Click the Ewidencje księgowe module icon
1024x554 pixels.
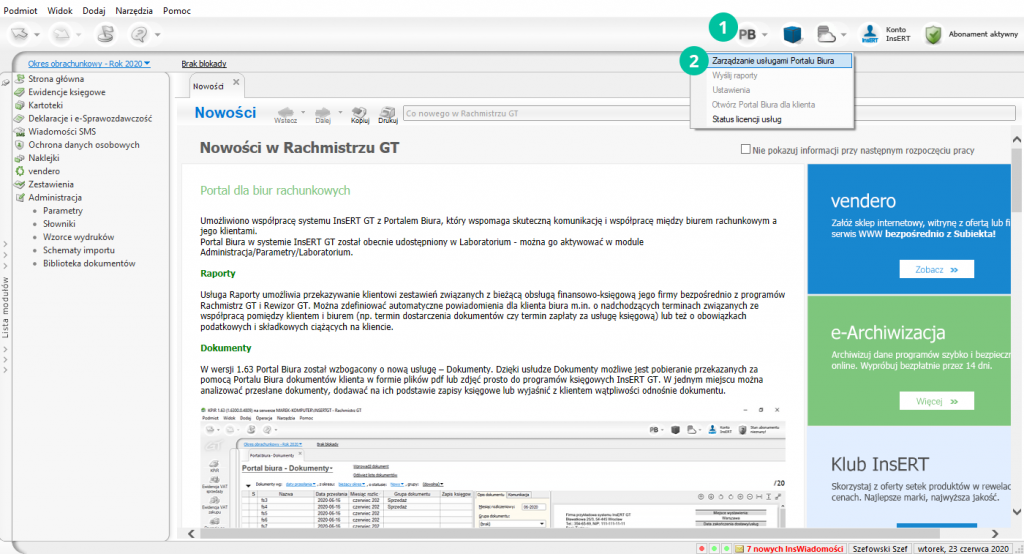[20, 92]
